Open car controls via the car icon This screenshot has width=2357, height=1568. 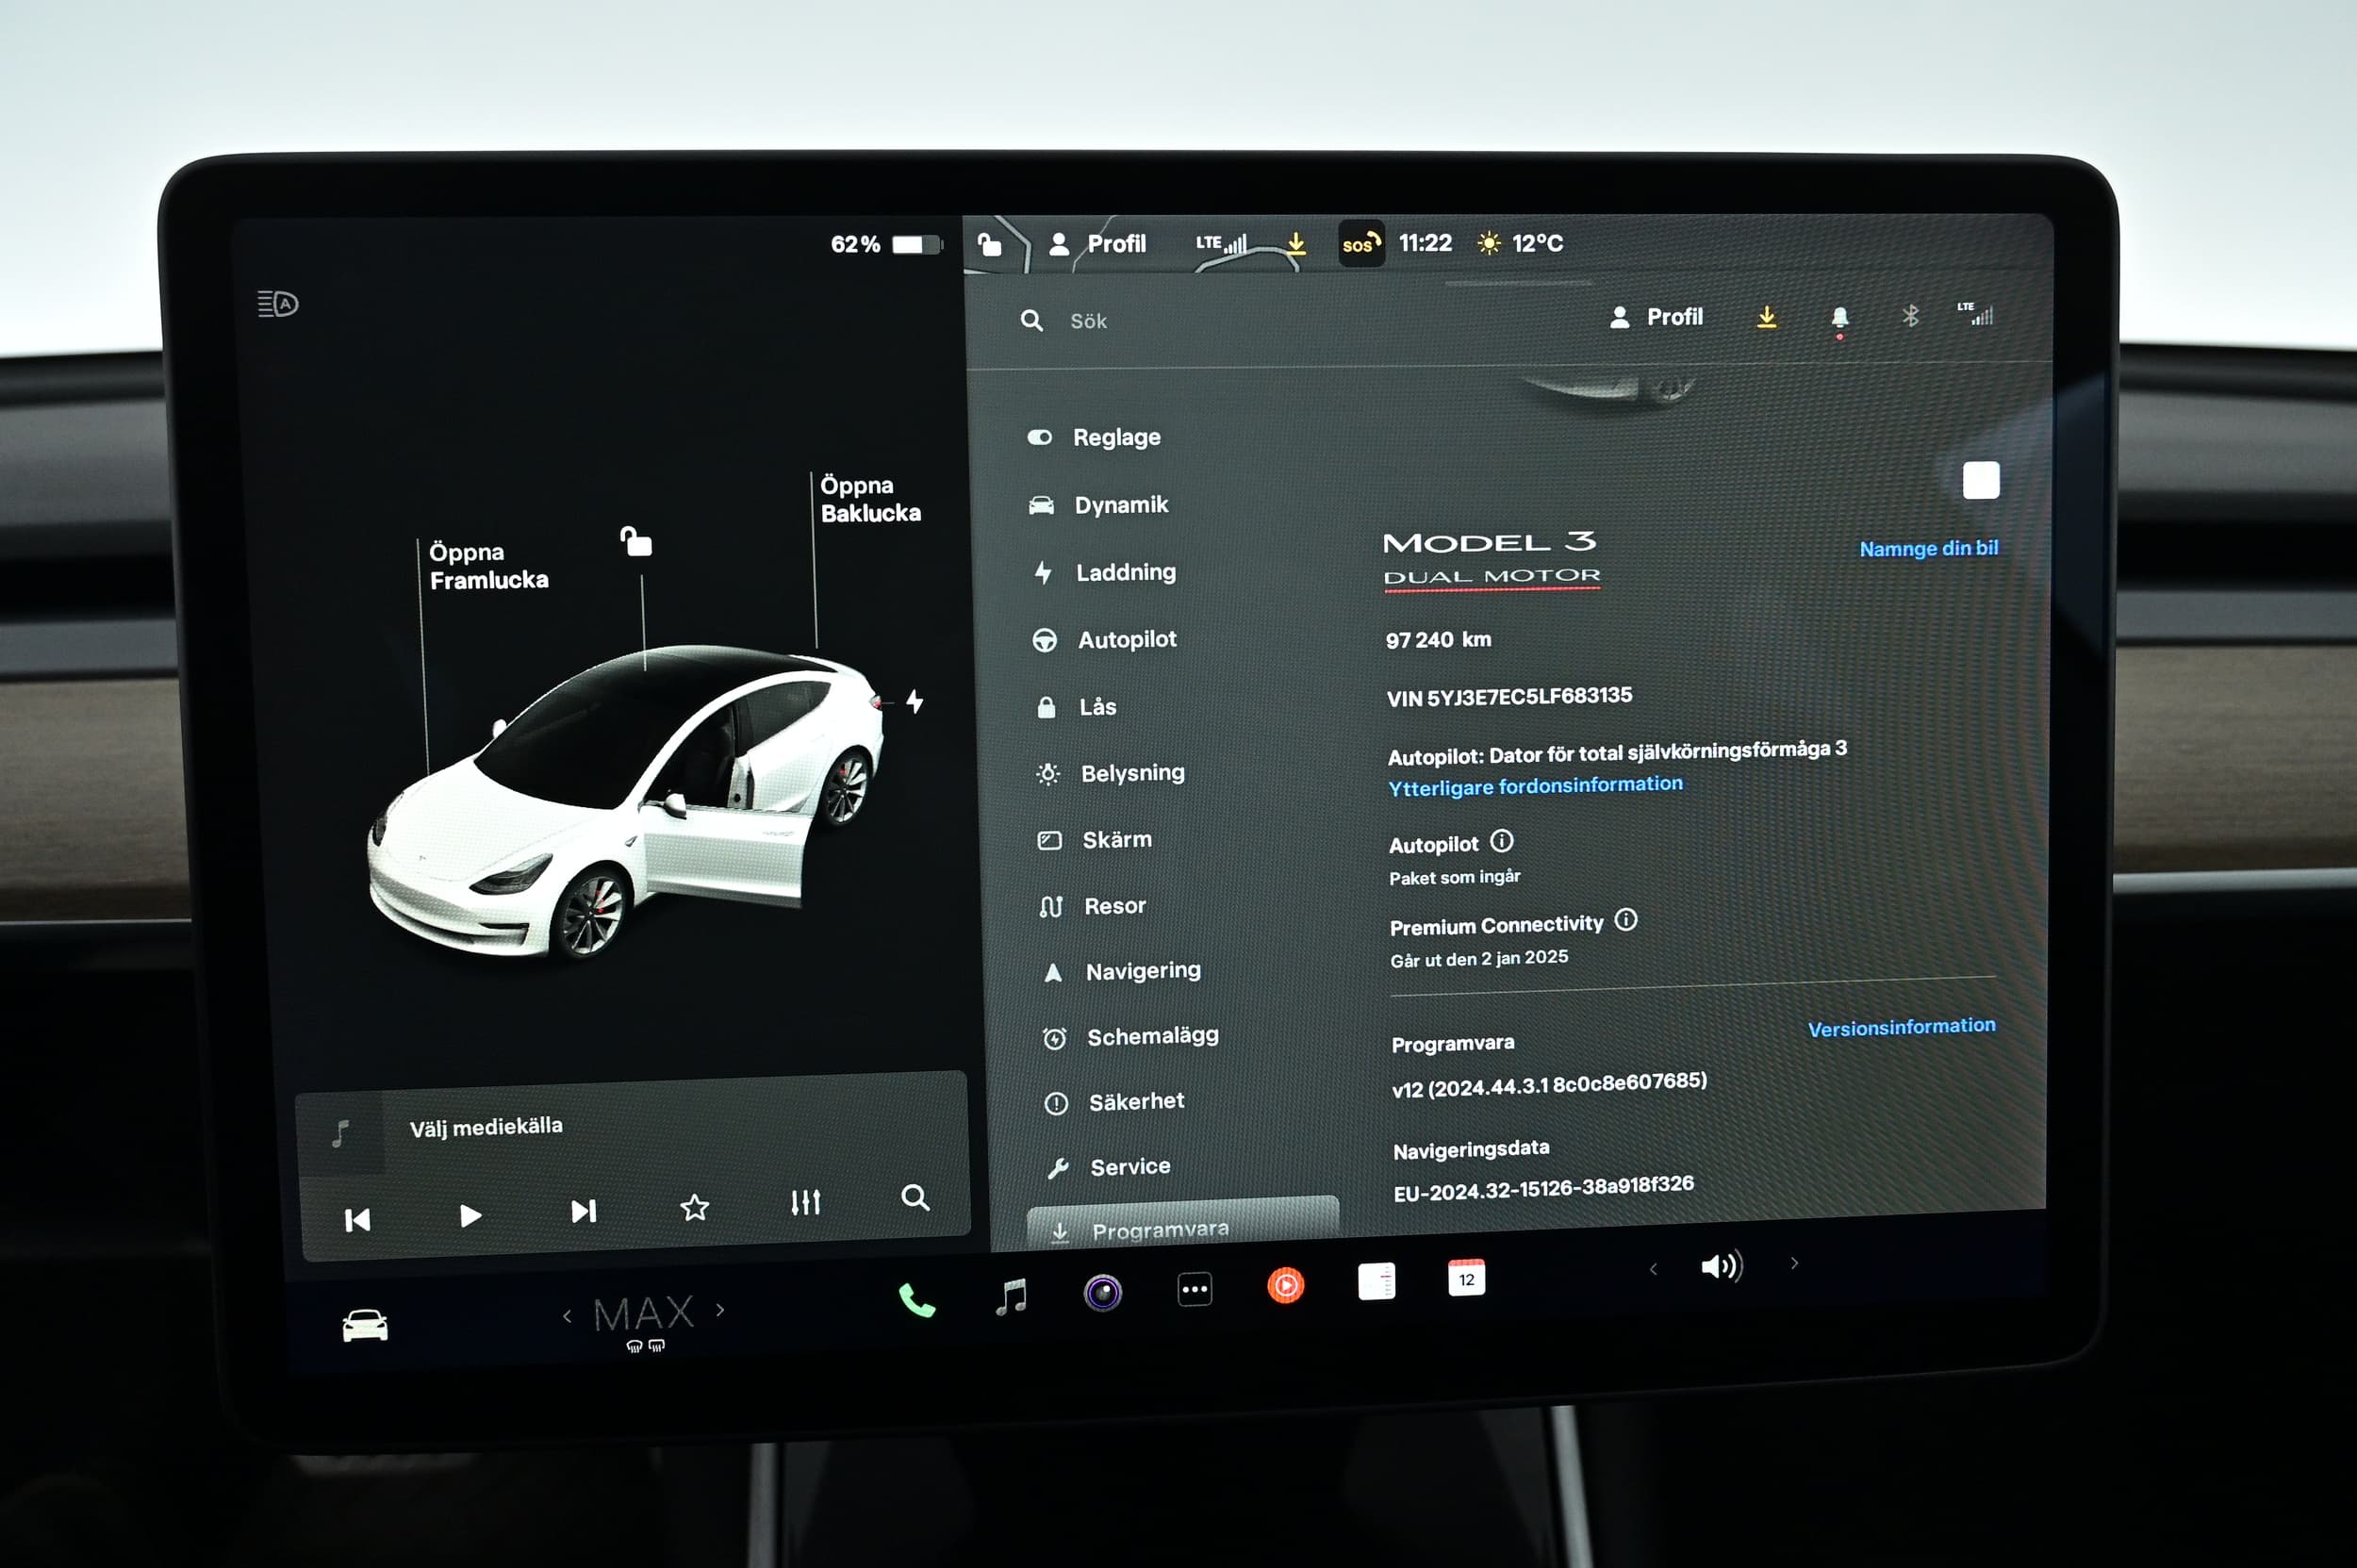365,1326
